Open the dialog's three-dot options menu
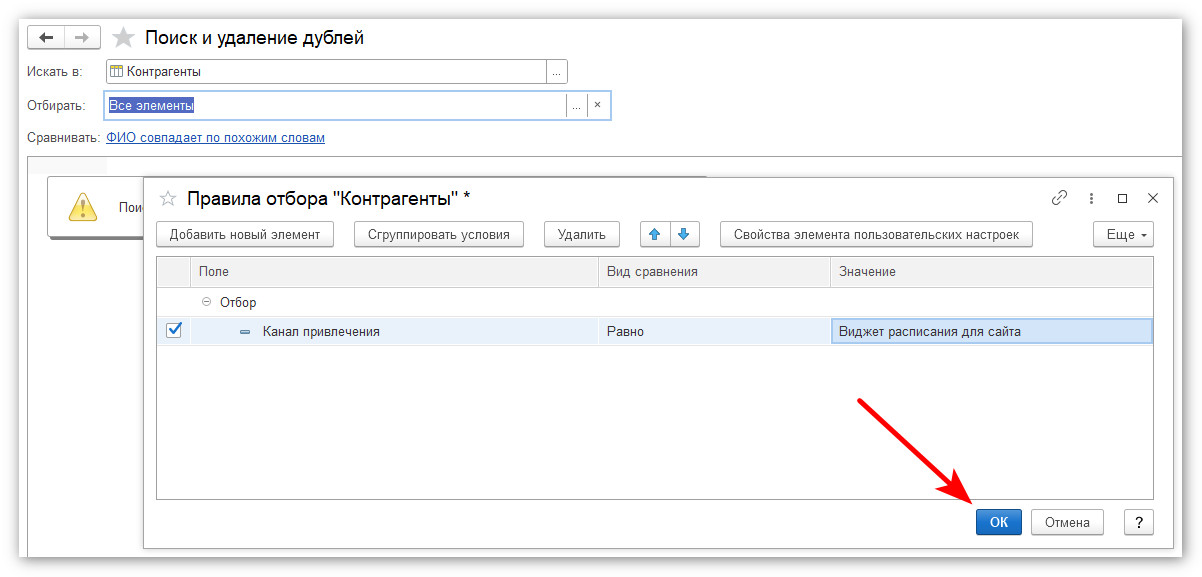 pos(1091,198)
